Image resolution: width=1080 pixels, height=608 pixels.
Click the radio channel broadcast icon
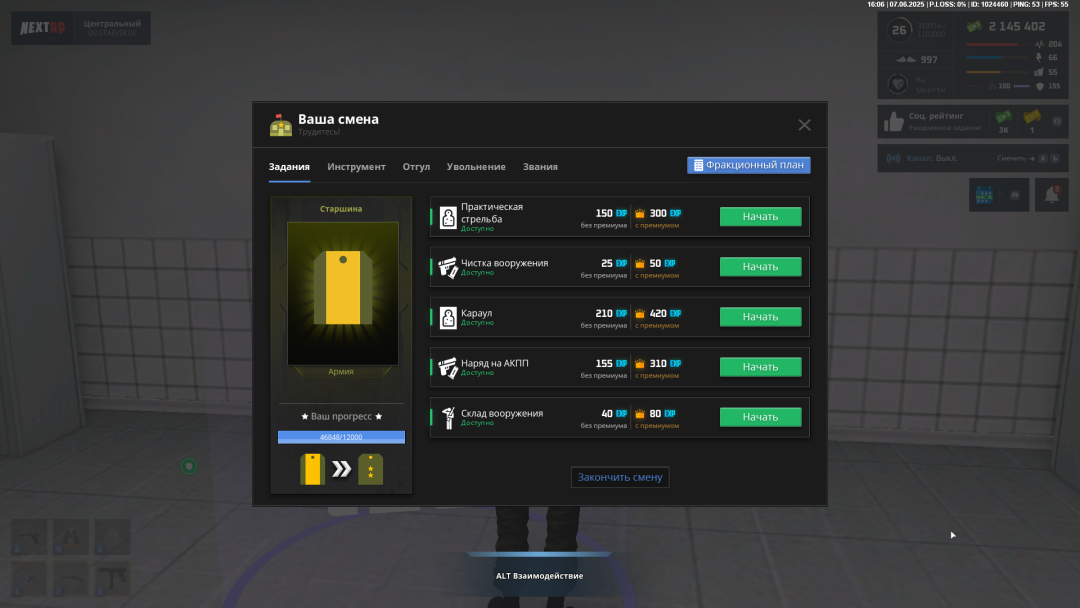(893, 158)
